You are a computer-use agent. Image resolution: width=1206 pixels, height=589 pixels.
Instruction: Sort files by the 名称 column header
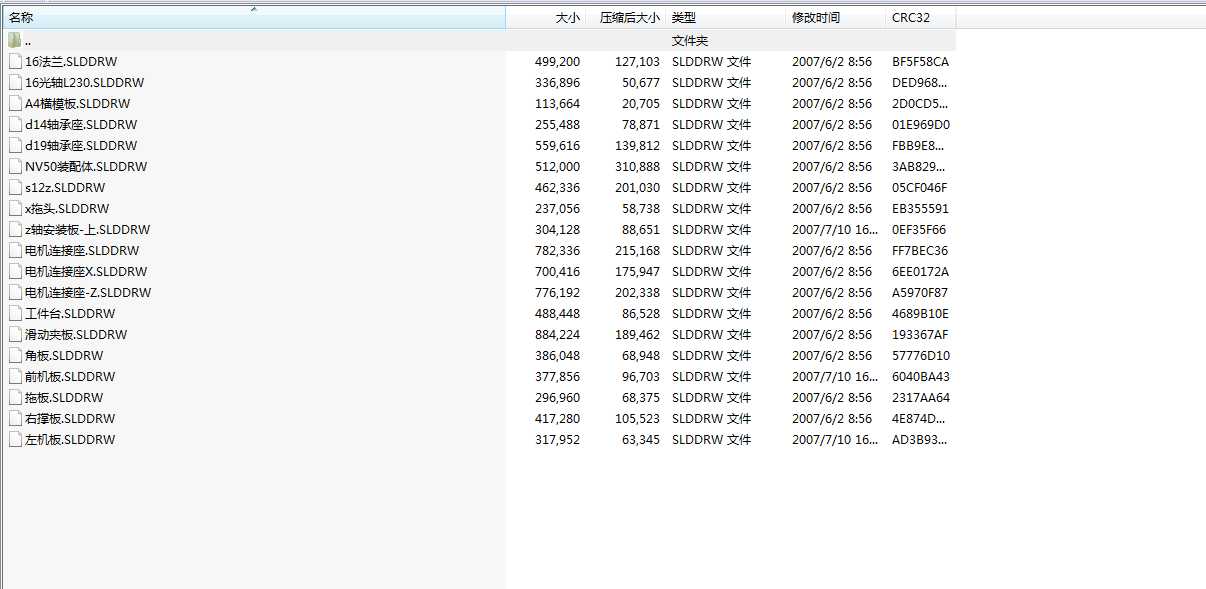tap(253, 18)
